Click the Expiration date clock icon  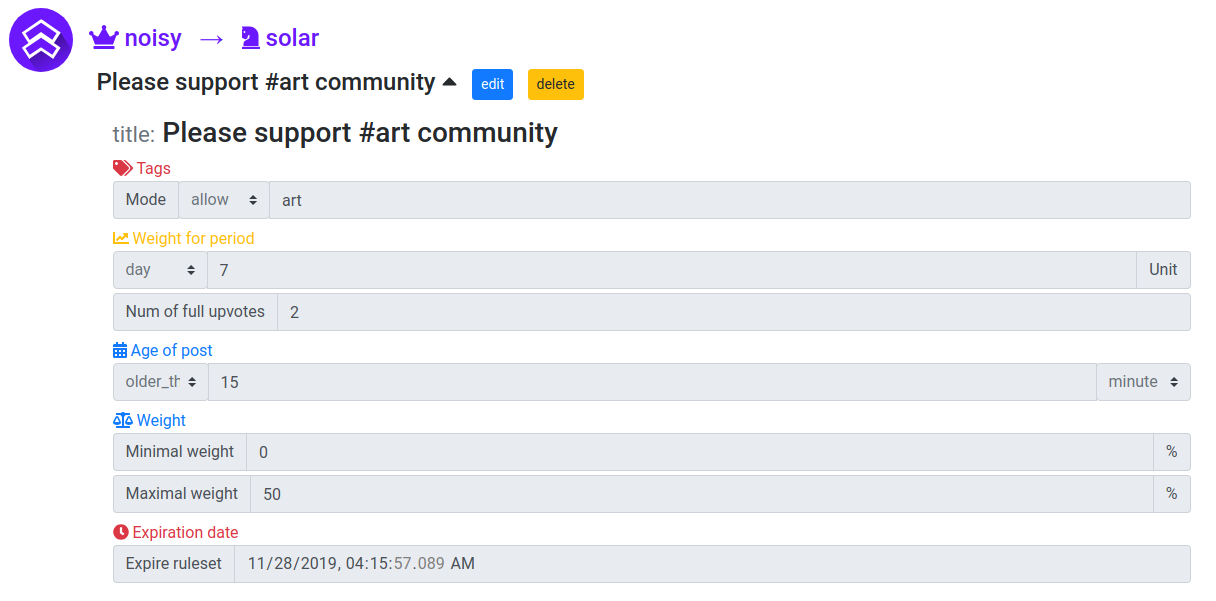point(121,532)
